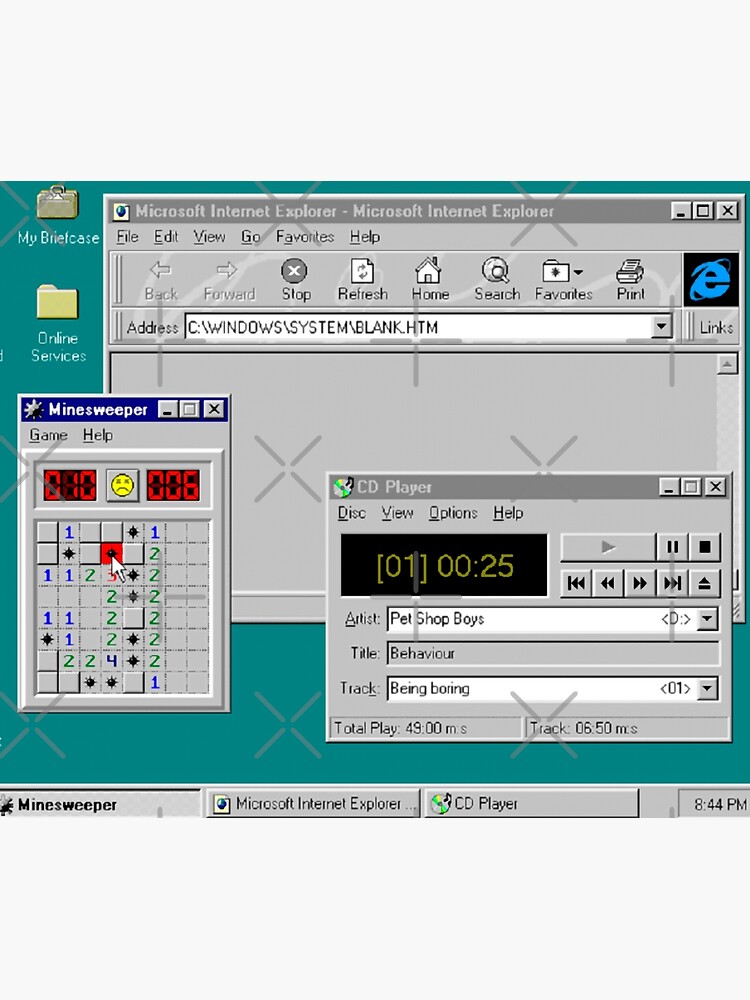The image size is (750, 1000).
Task: Click the Track 06:50 status in CD Player
Action: click(x=627, y=728)
